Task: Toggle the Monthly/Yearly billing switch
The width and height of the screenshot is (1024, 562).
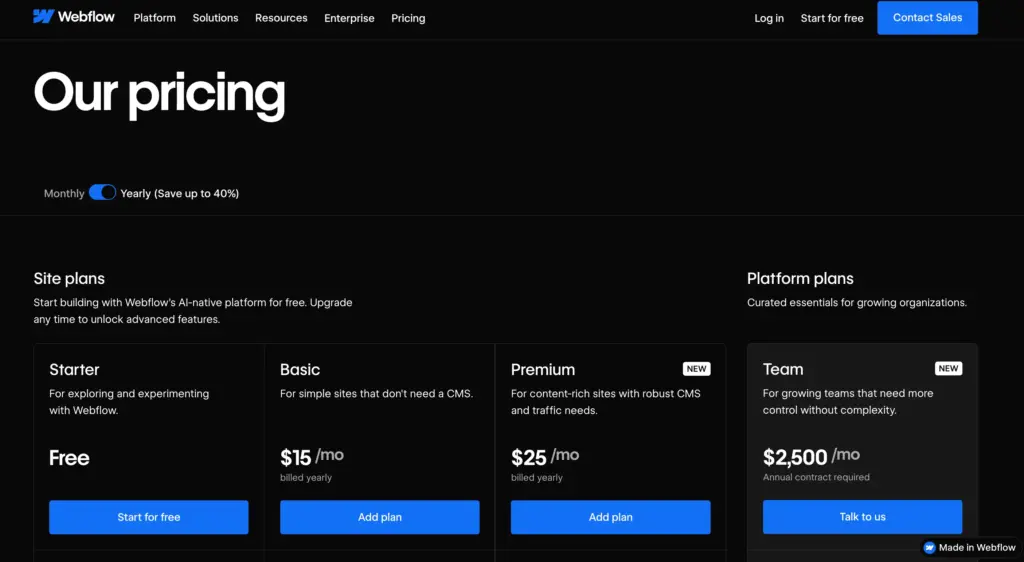Action: 103,193
